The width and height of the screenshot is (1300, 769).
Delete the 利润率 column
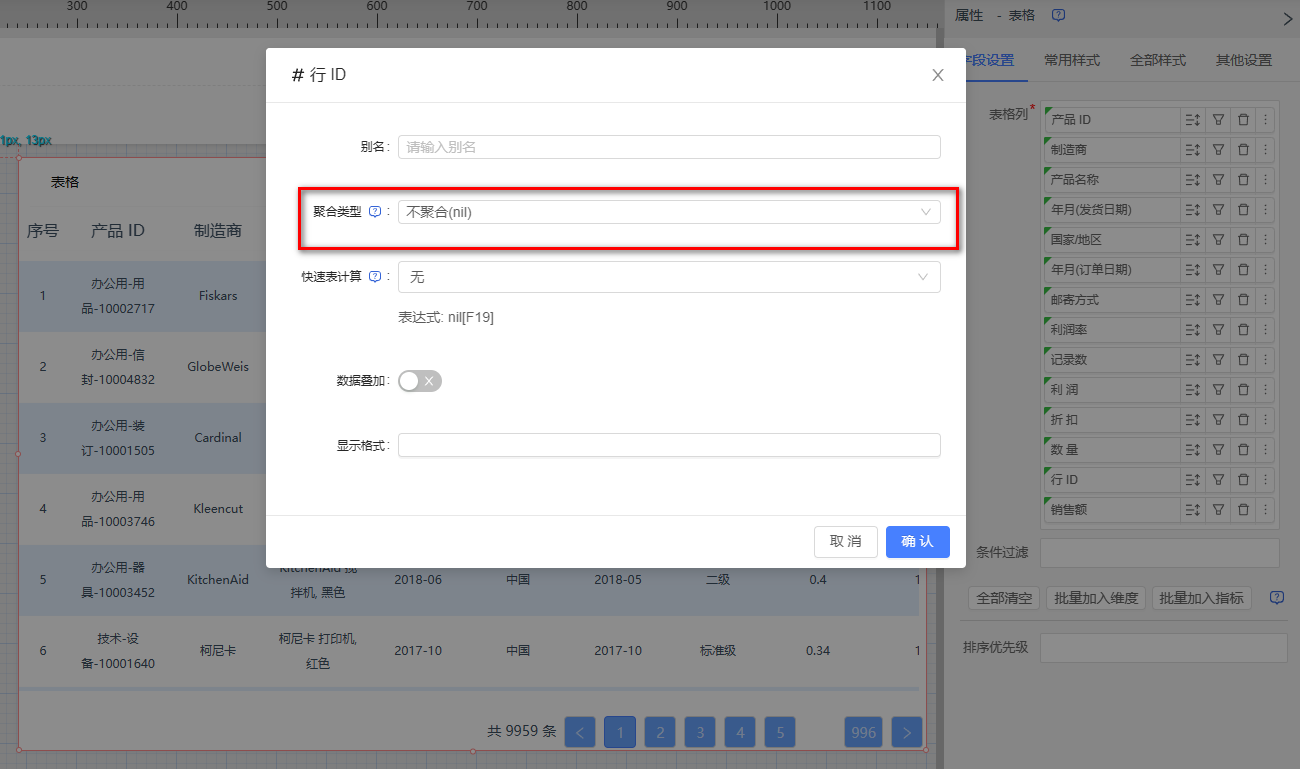click(1243, 330)
